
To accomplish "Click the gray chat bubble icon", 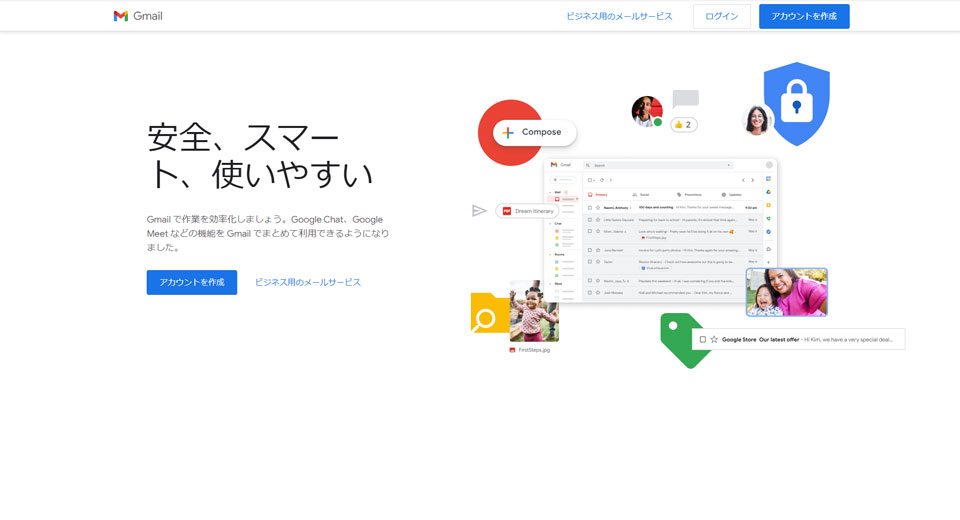I will 685,99.
